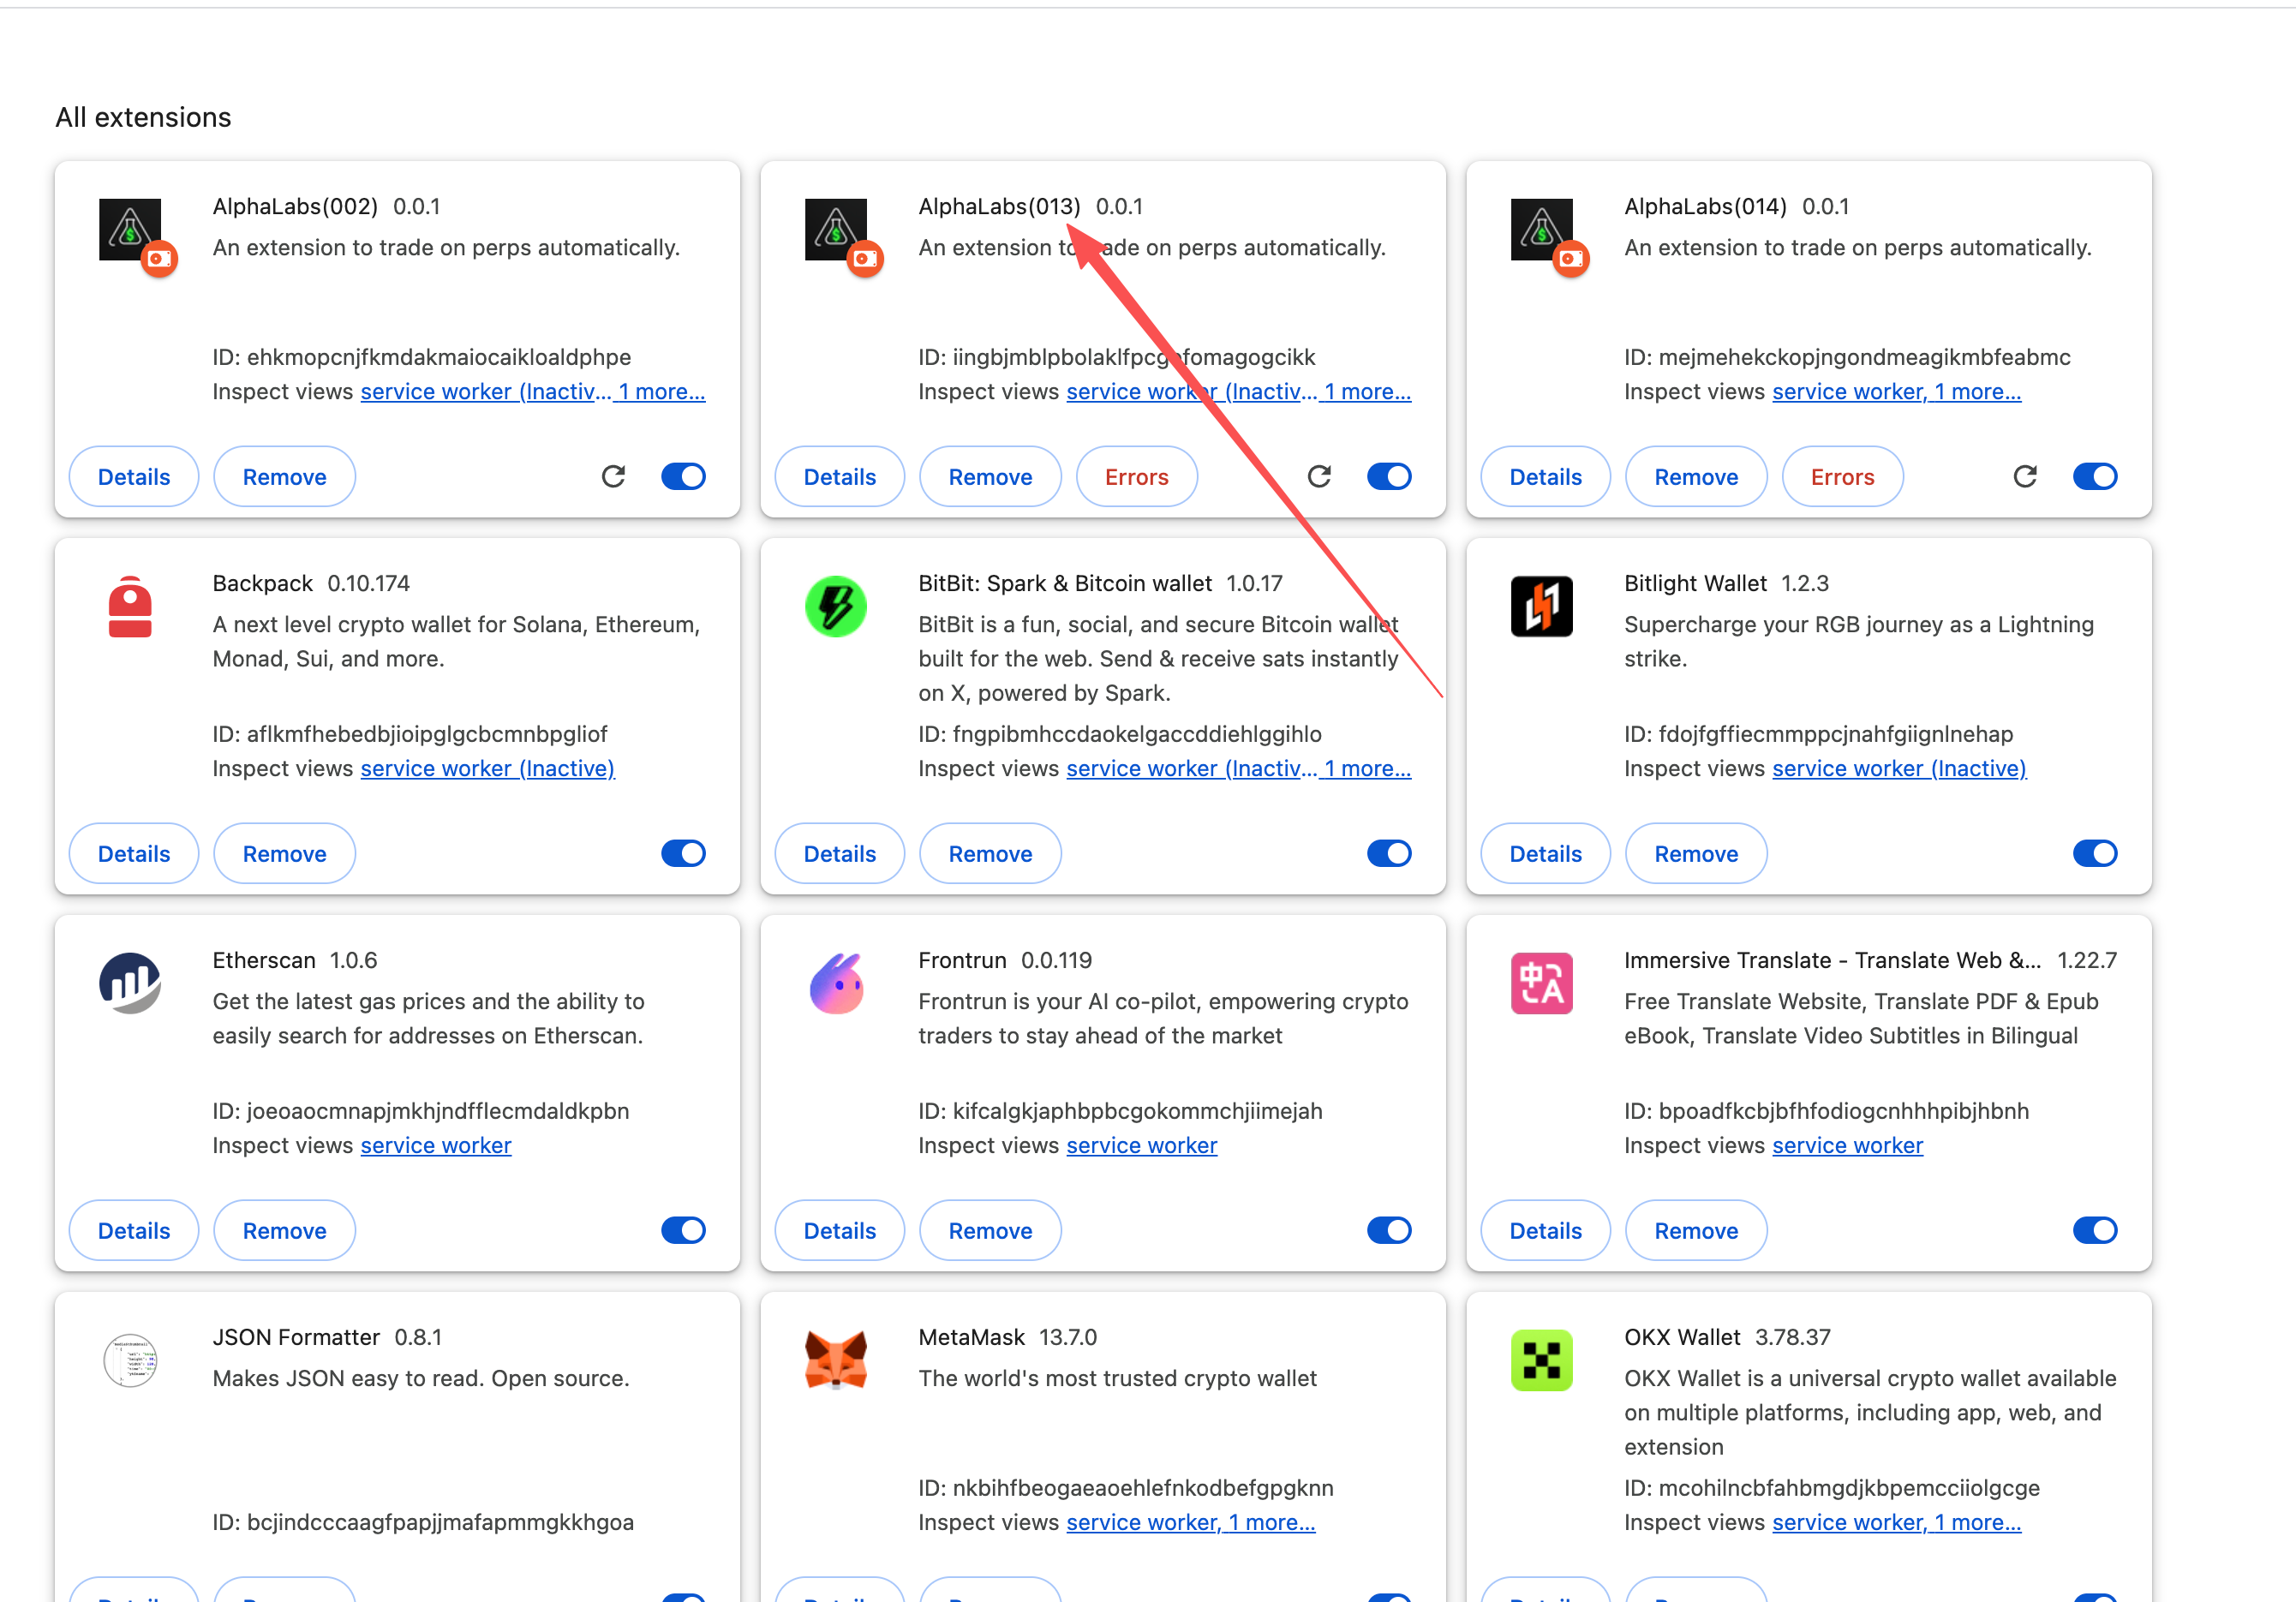Click the BitBit wallet green icon
Viewport: 2296px width, 1602px height.
pyautogui.click(x=836, y=606)
